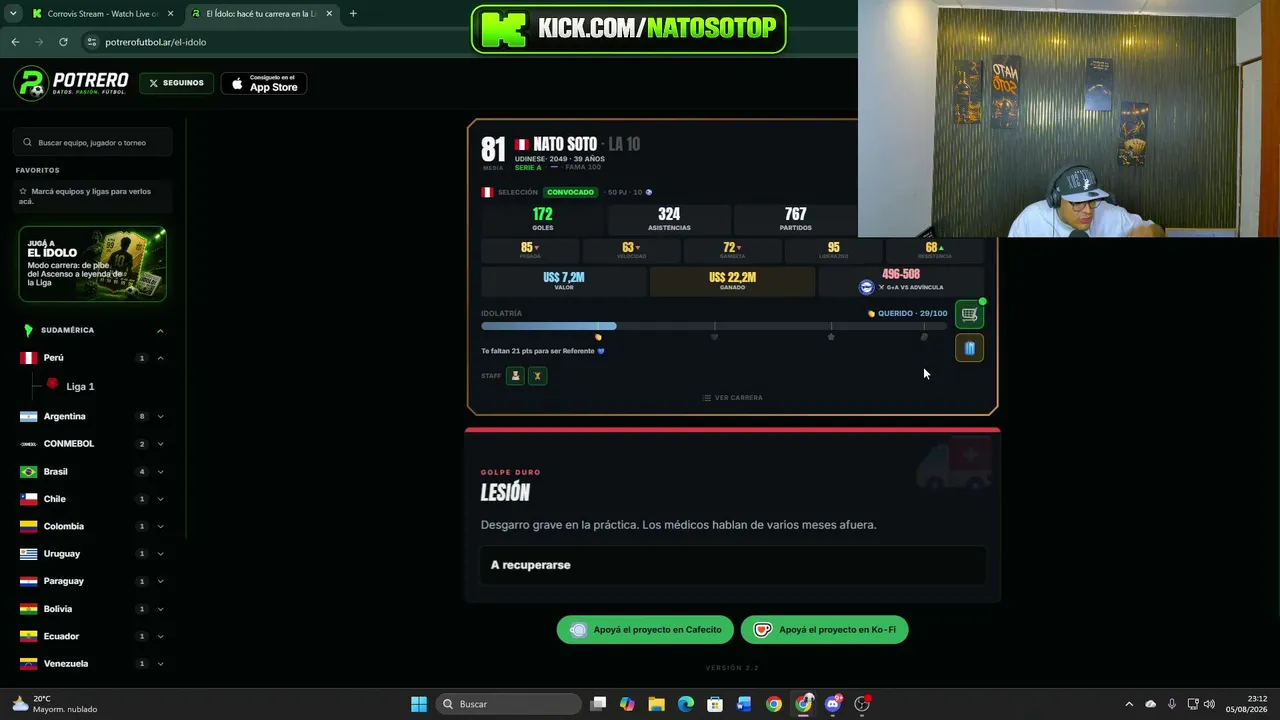Click the Ver Carrera link

(732, 398)
